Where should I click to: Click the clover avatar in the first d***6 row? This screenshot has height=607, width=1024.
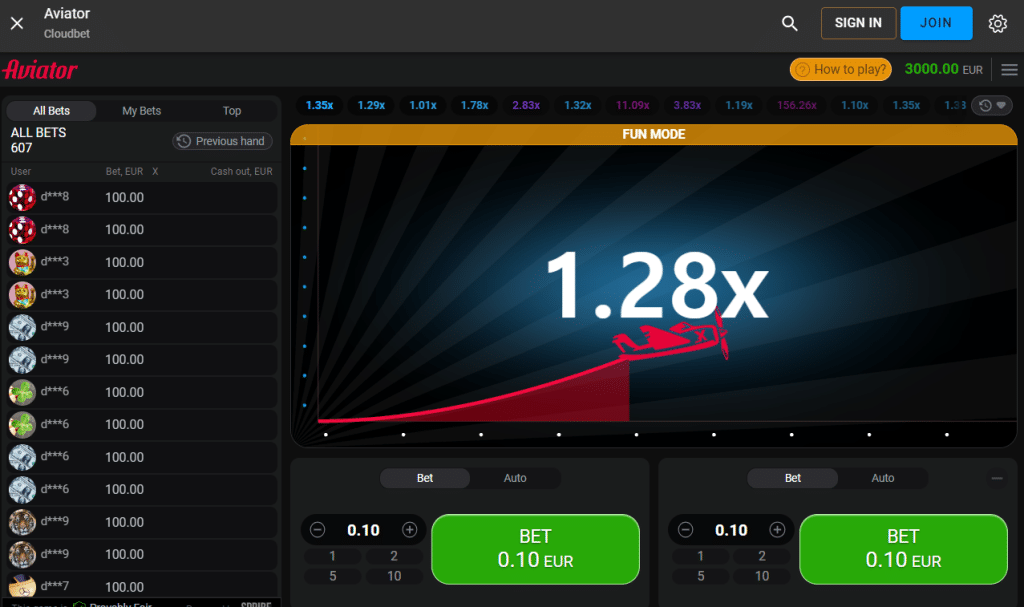point(22,392)
